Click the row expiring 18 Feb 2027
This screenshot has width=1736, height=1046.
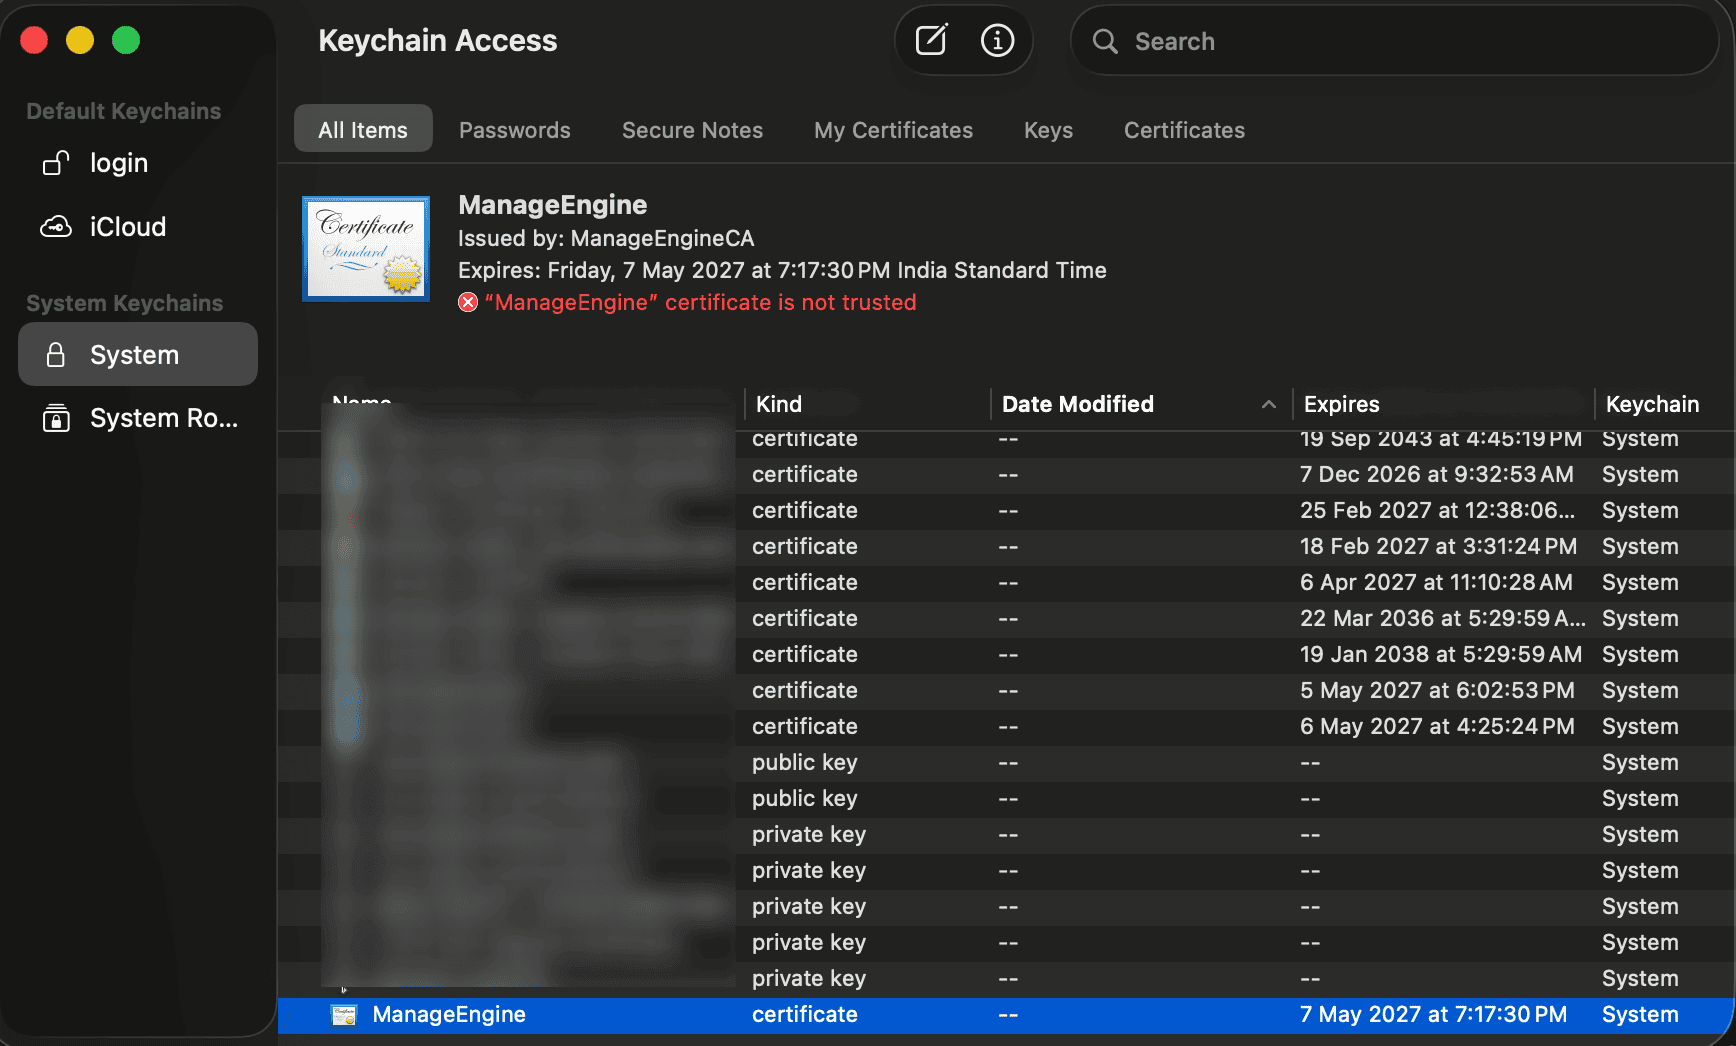1006,547
